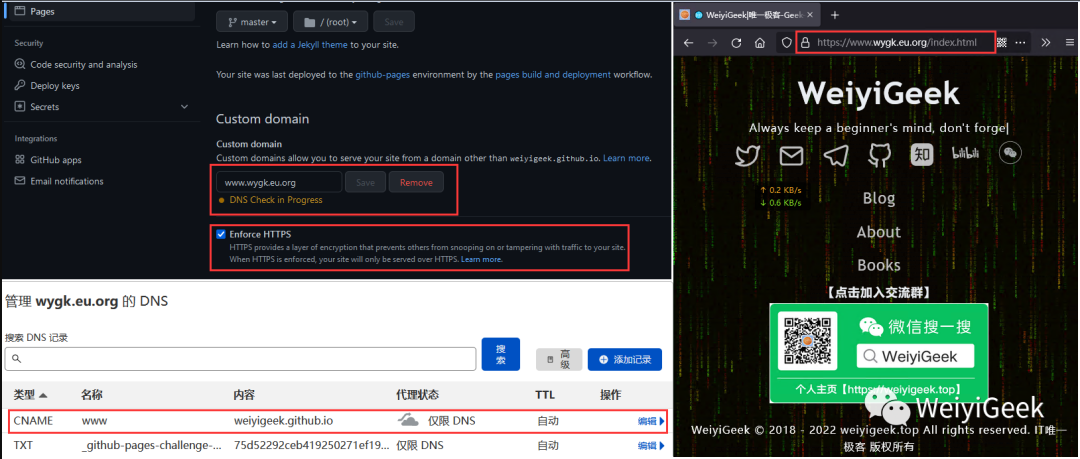This screenshot has width=1080, height=459.
Task: Click Learn more link under Enforce HTTPS
Action: click(x=481, y=260)
